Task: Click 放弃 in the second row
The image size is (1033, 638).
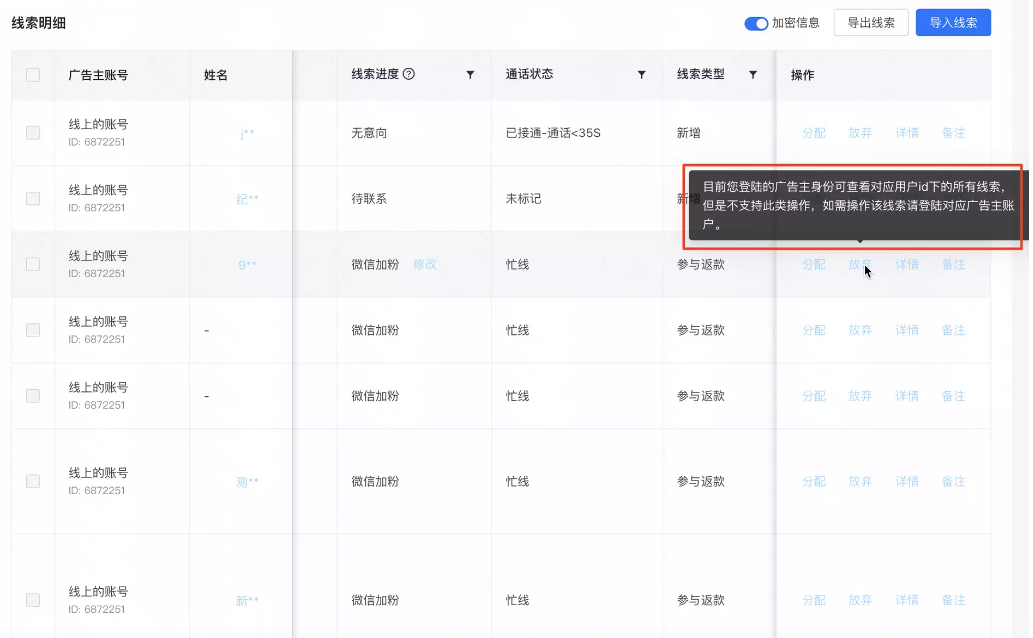Action: (x=860, y=198)
